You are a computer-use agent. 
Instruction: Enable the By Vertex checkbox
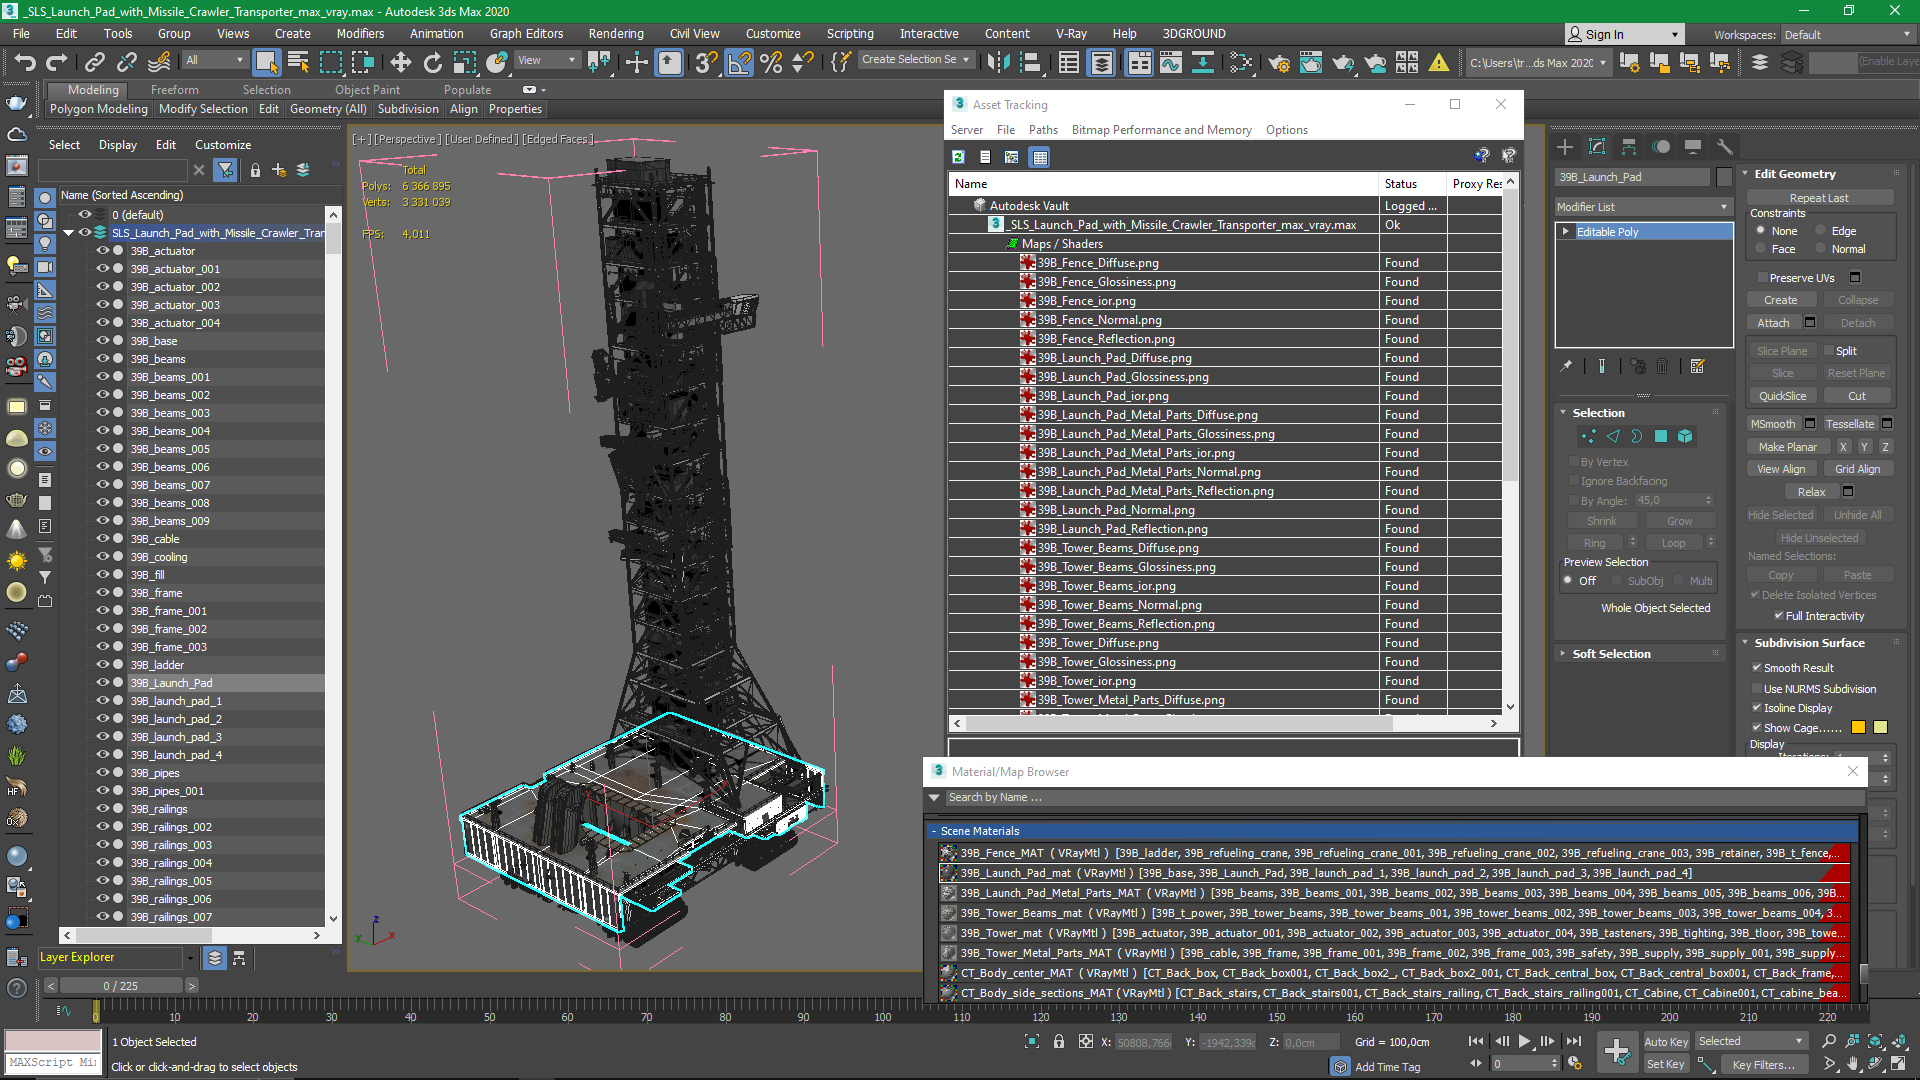click(x=1574, y=462)
